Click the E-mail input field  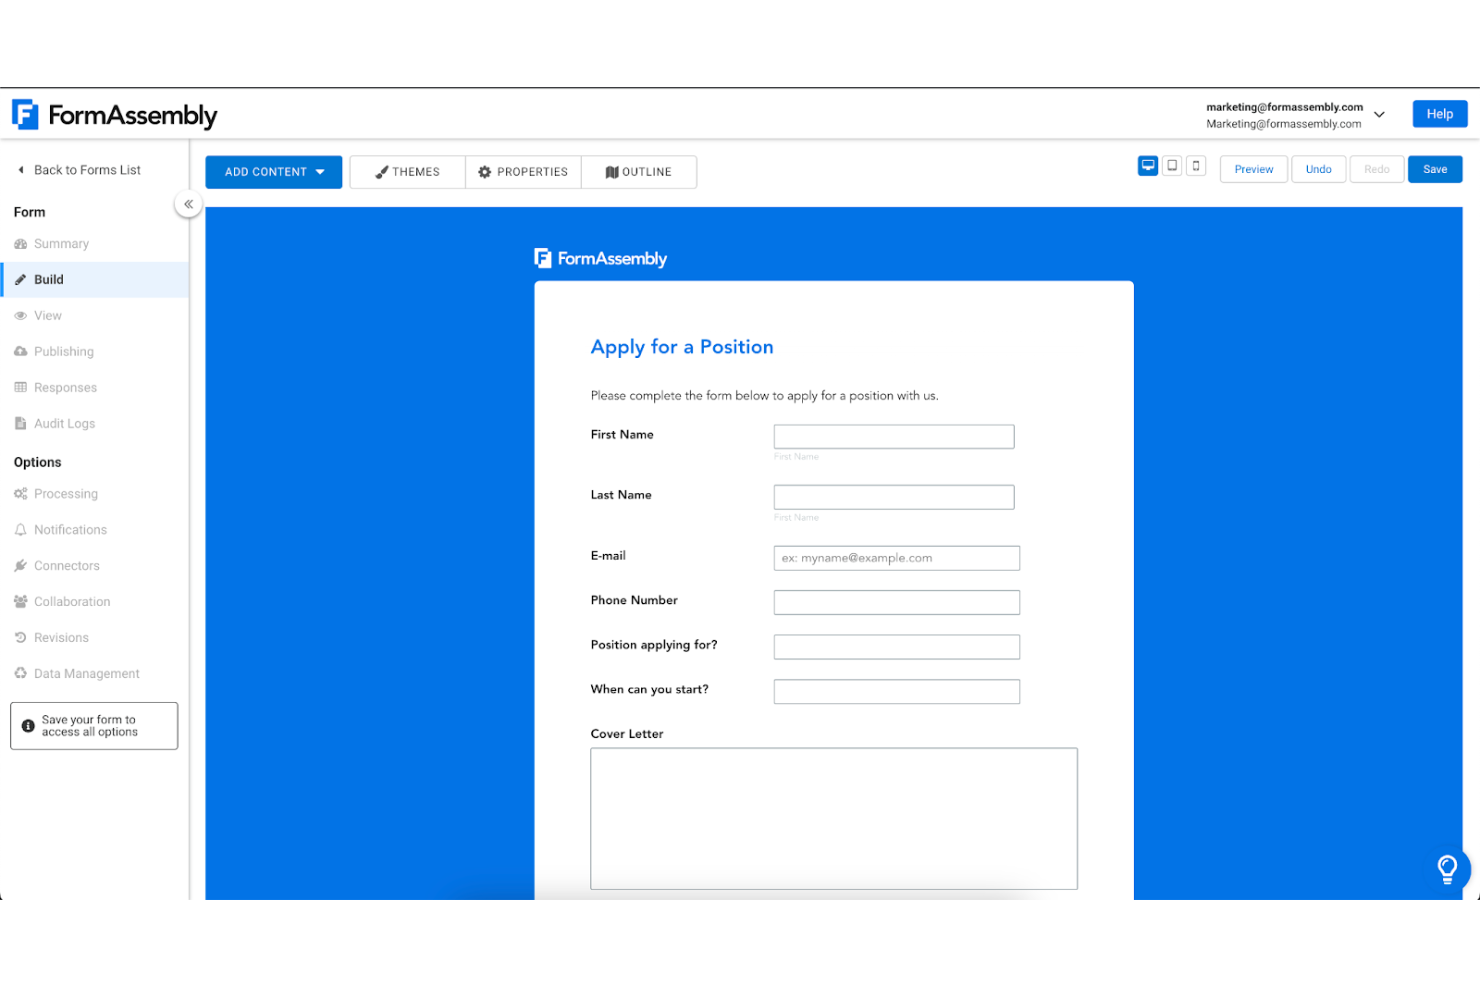(897, 558)
